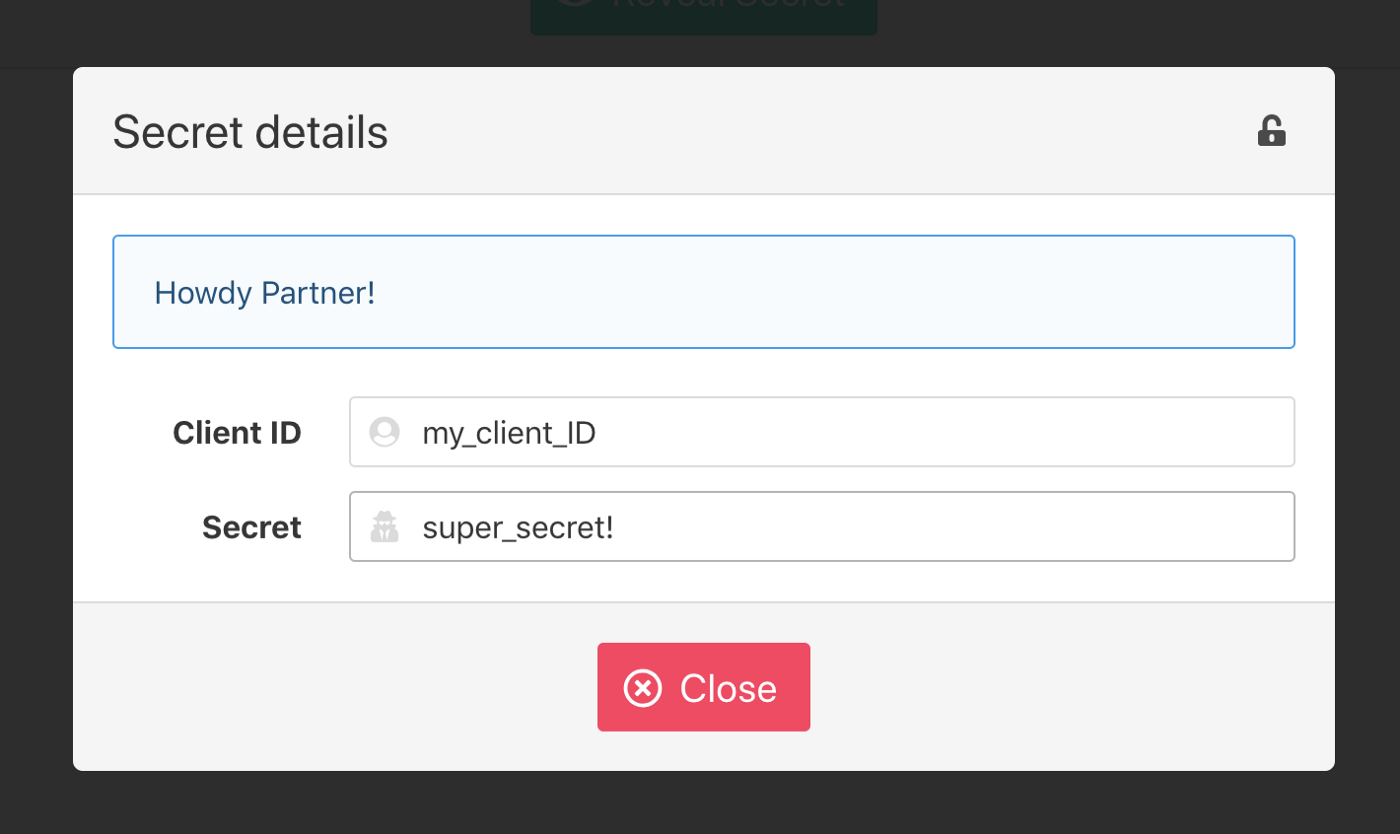Click the Howdy Partner! notification box
Screen dimensions: 1400x834
704,292
